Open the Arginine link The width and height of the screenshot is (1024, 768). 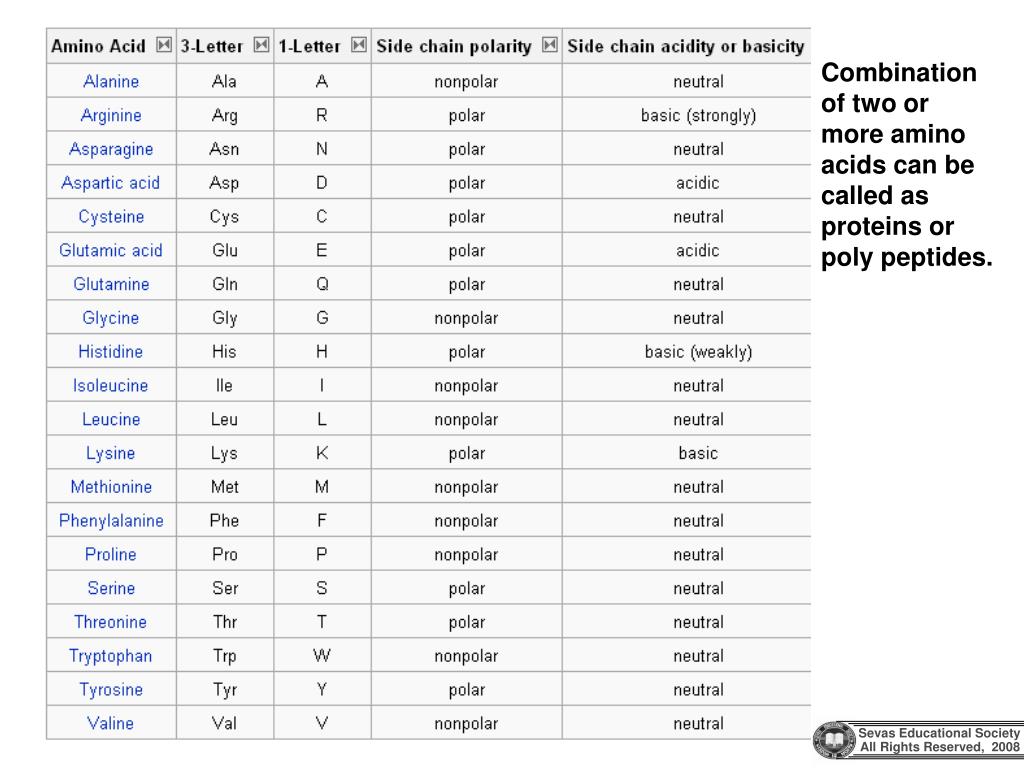coord(110,116)
